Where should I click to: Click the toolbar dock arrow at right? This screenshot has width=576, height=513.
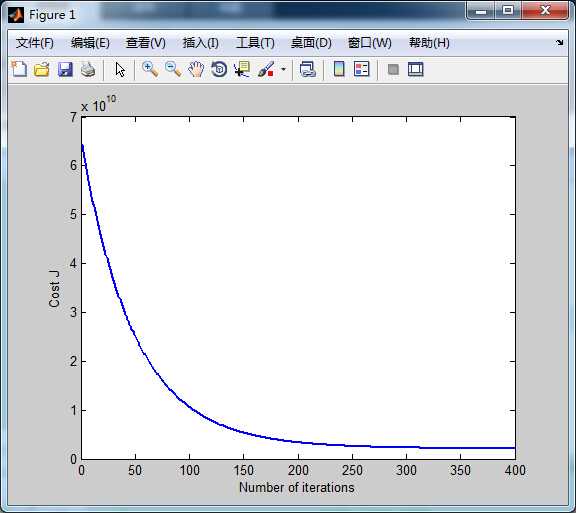(x=559, y=43)
